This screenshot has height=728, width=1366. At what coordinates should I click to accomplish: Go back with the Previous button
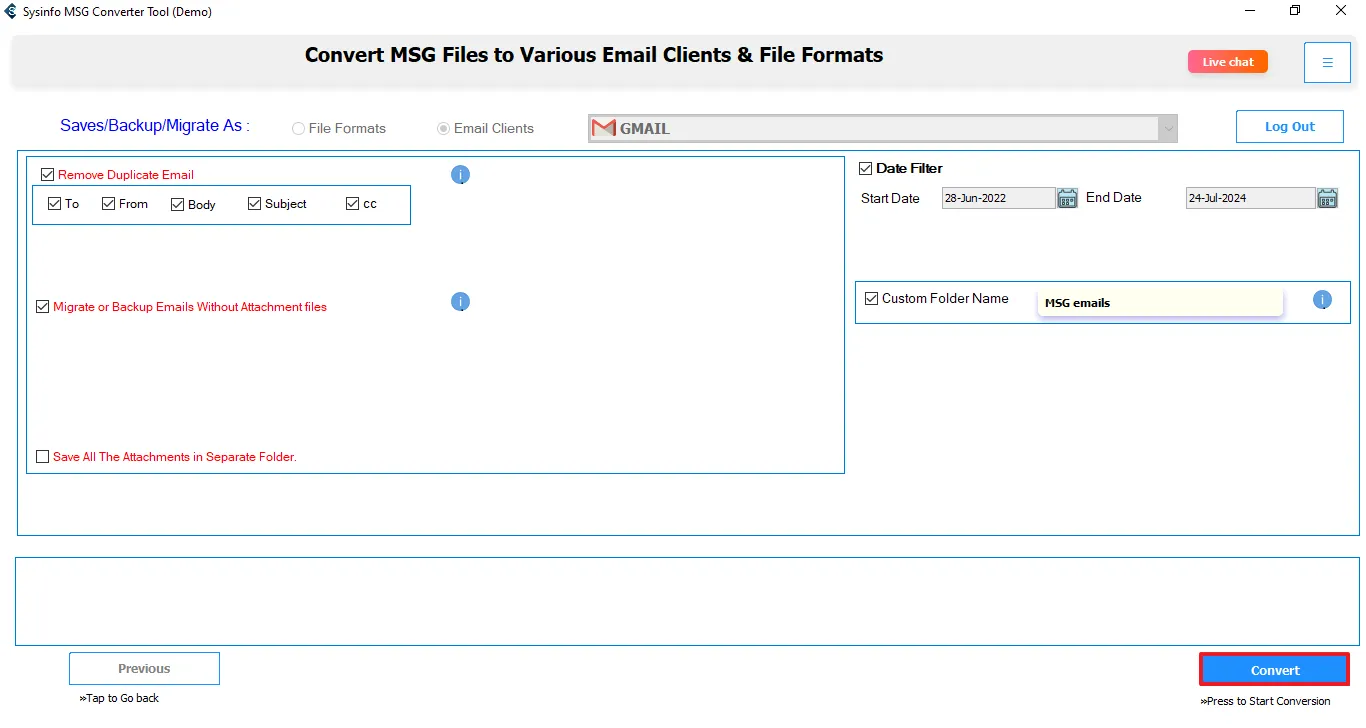click(x=144, y=669)
